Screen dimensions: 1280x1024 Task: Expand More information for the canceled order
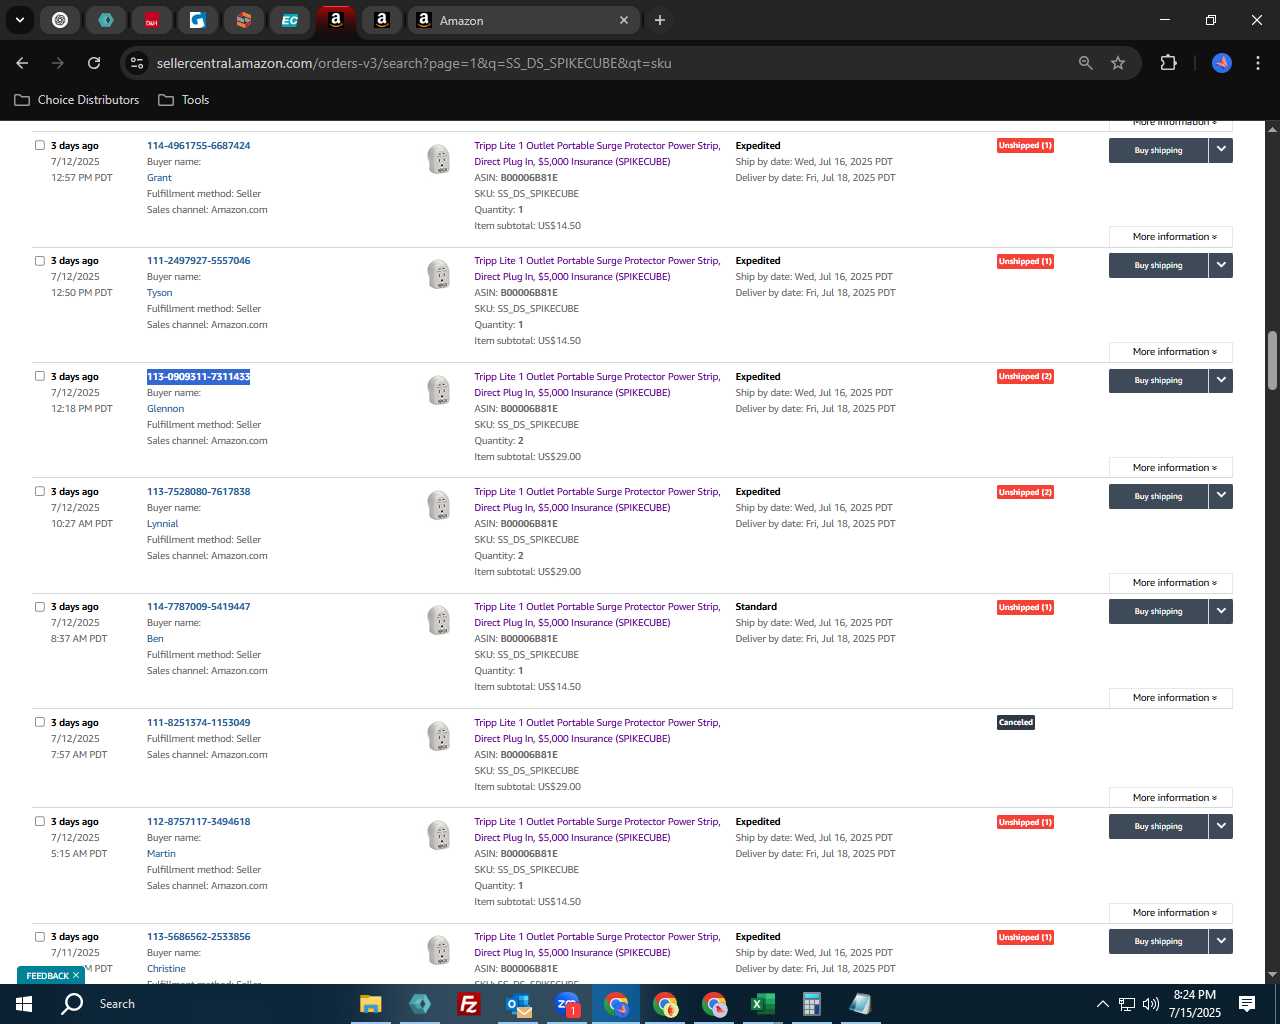1171,798
